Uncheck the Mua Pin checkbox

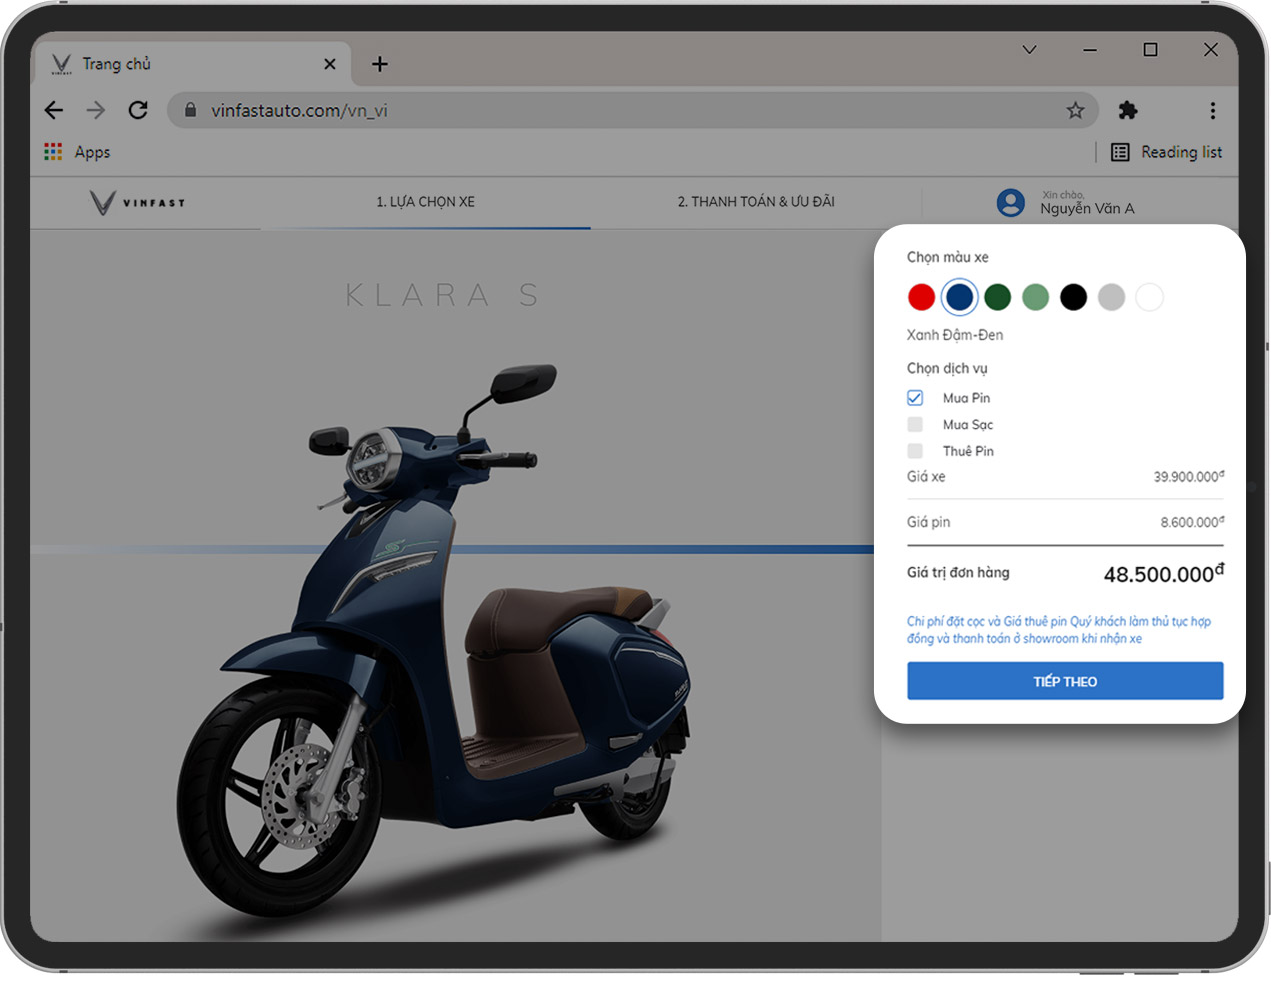click(x=915, y=398)
